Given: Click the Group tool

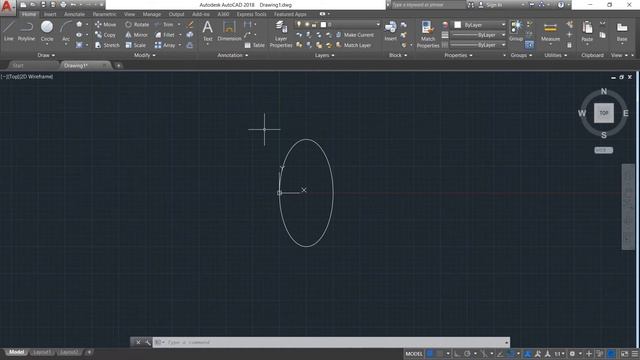Looking at the screenshot, I should [x=516, y=31].
